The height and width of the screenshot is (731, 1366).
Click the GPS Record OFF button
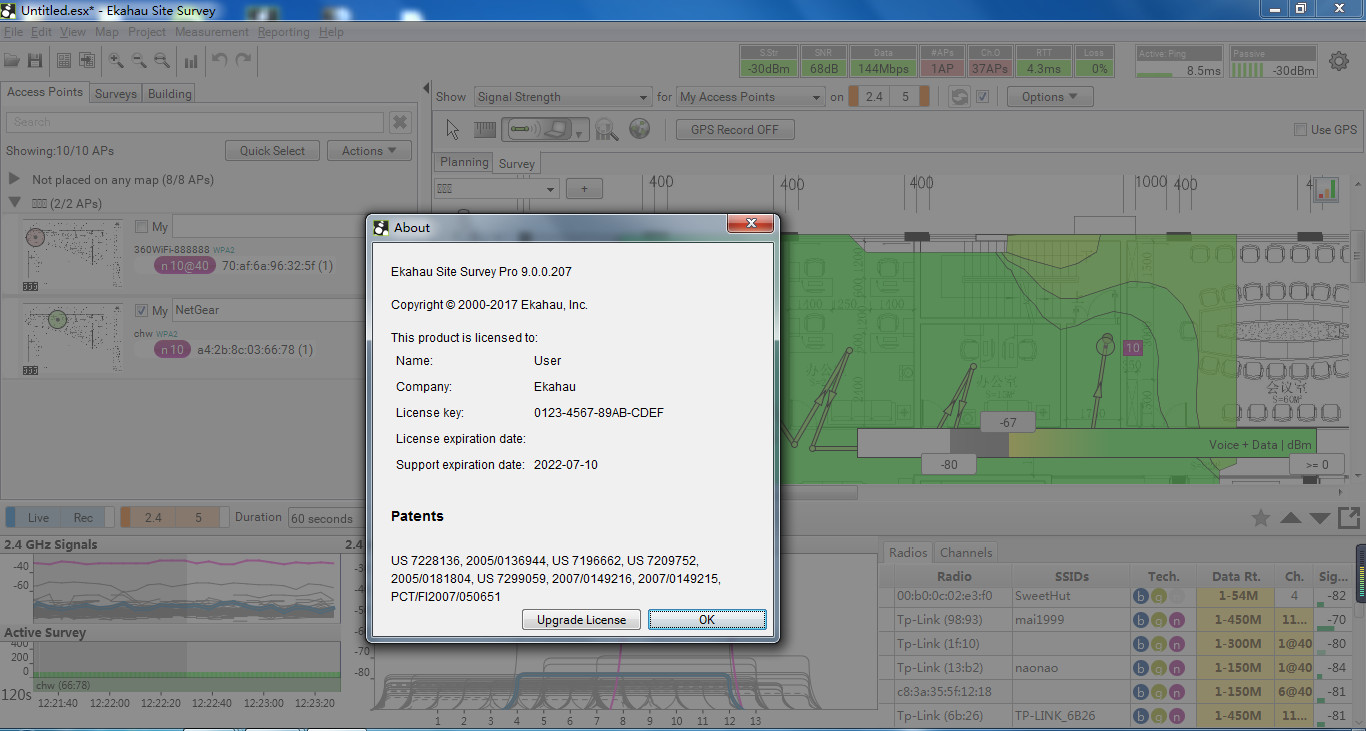click(x=735, y=129)
